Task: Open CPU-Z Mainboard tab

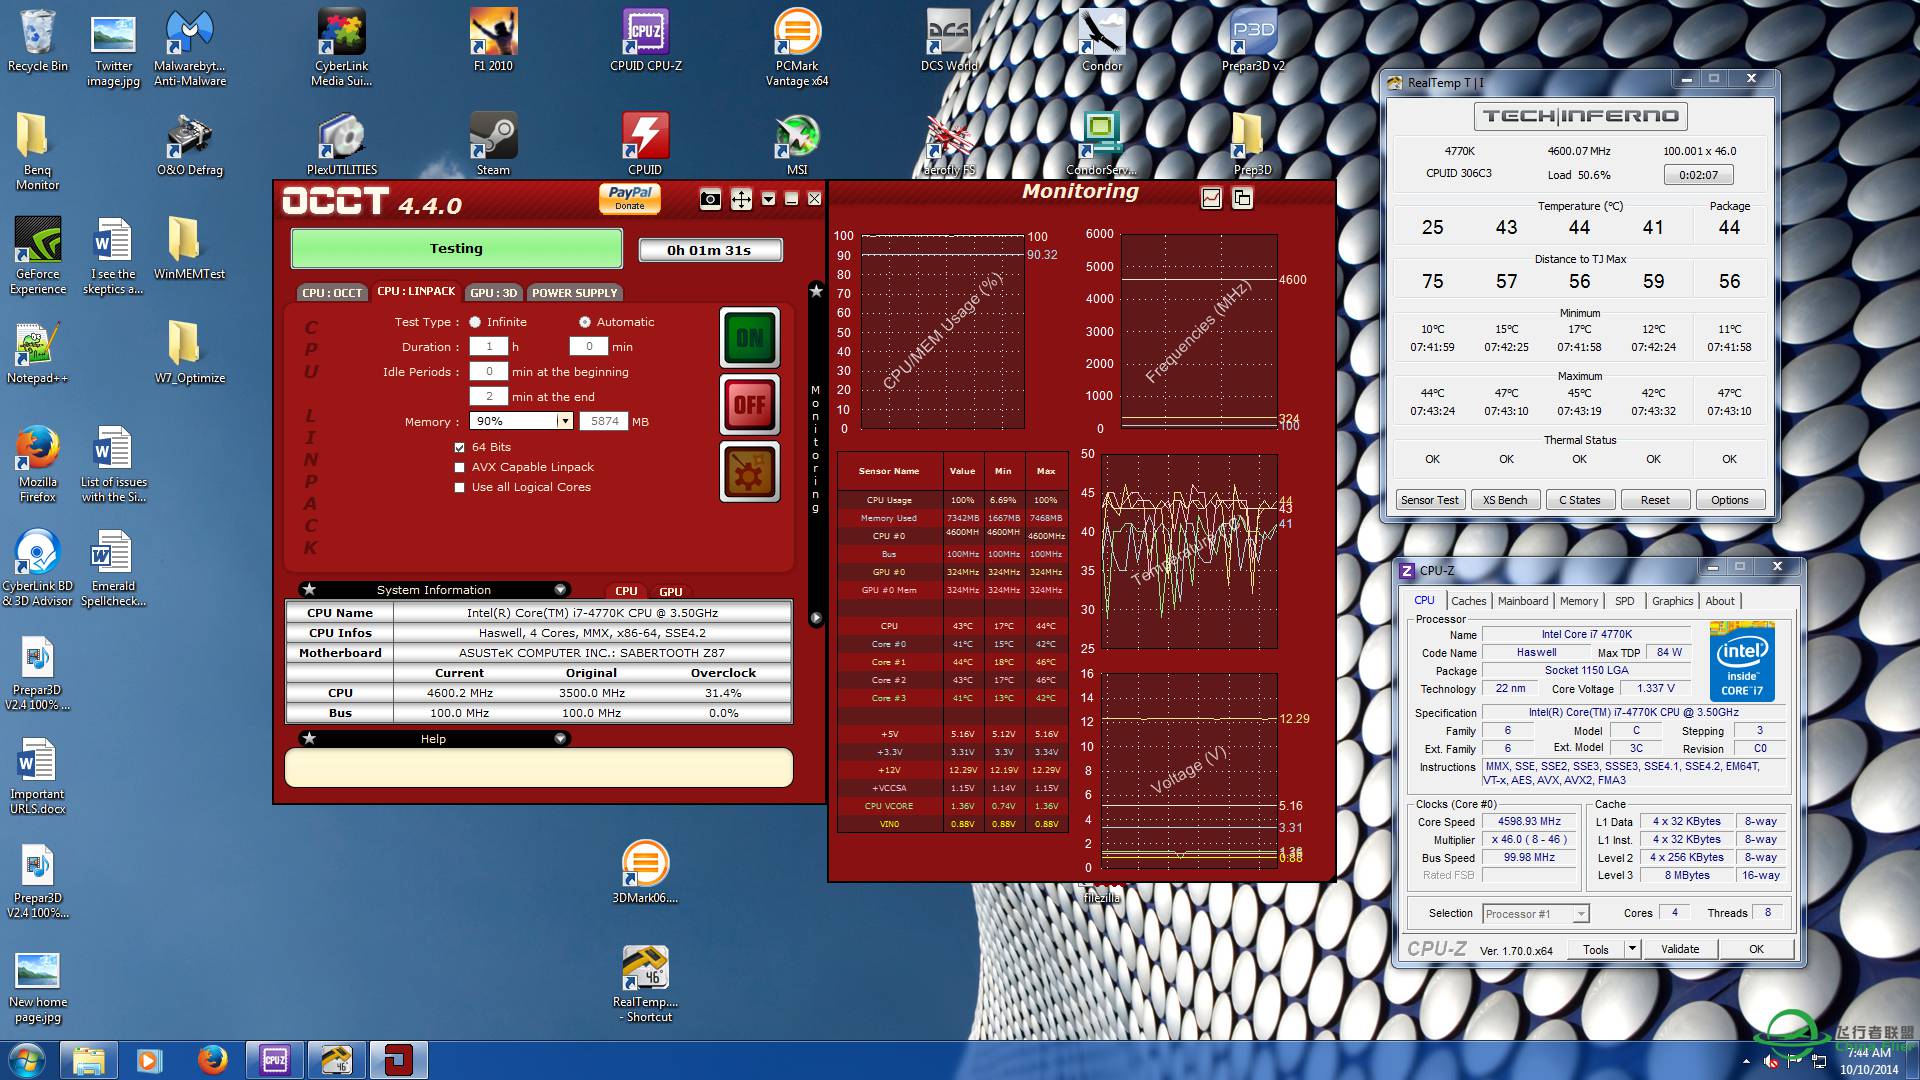Action: [1523, 601]
